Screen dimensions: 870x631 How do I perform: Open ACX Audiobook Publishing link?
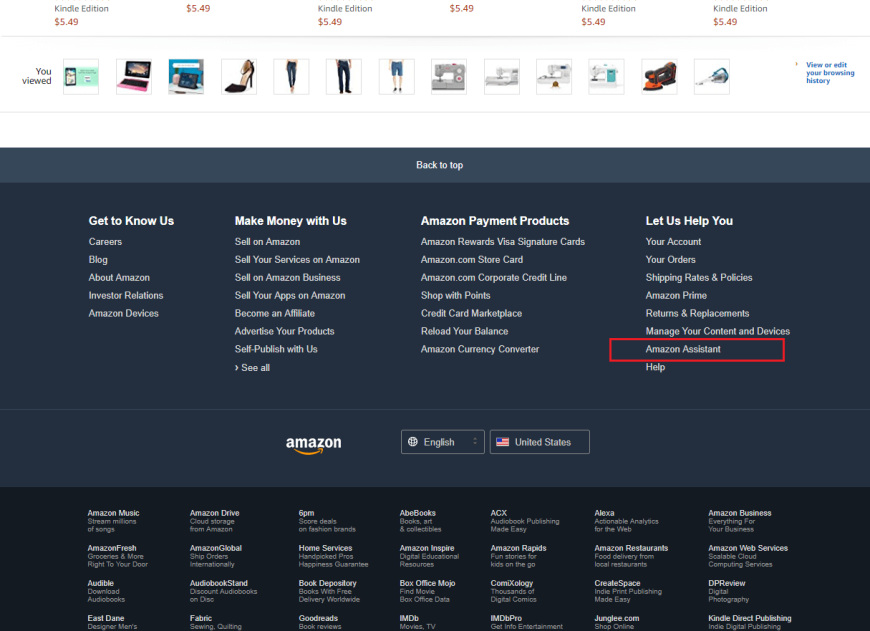(x=525, y=521)
